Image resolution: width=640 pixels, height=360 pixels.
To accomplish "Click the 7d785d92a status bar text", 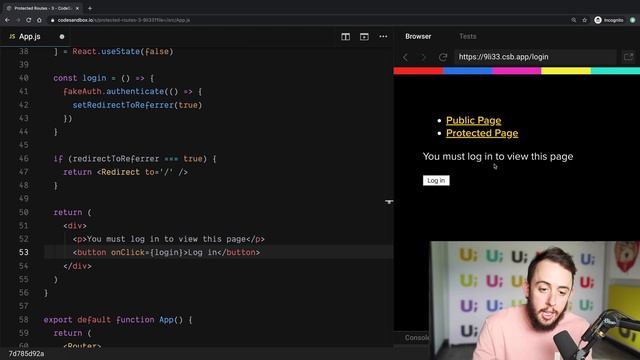I will [x=27, y=353].
